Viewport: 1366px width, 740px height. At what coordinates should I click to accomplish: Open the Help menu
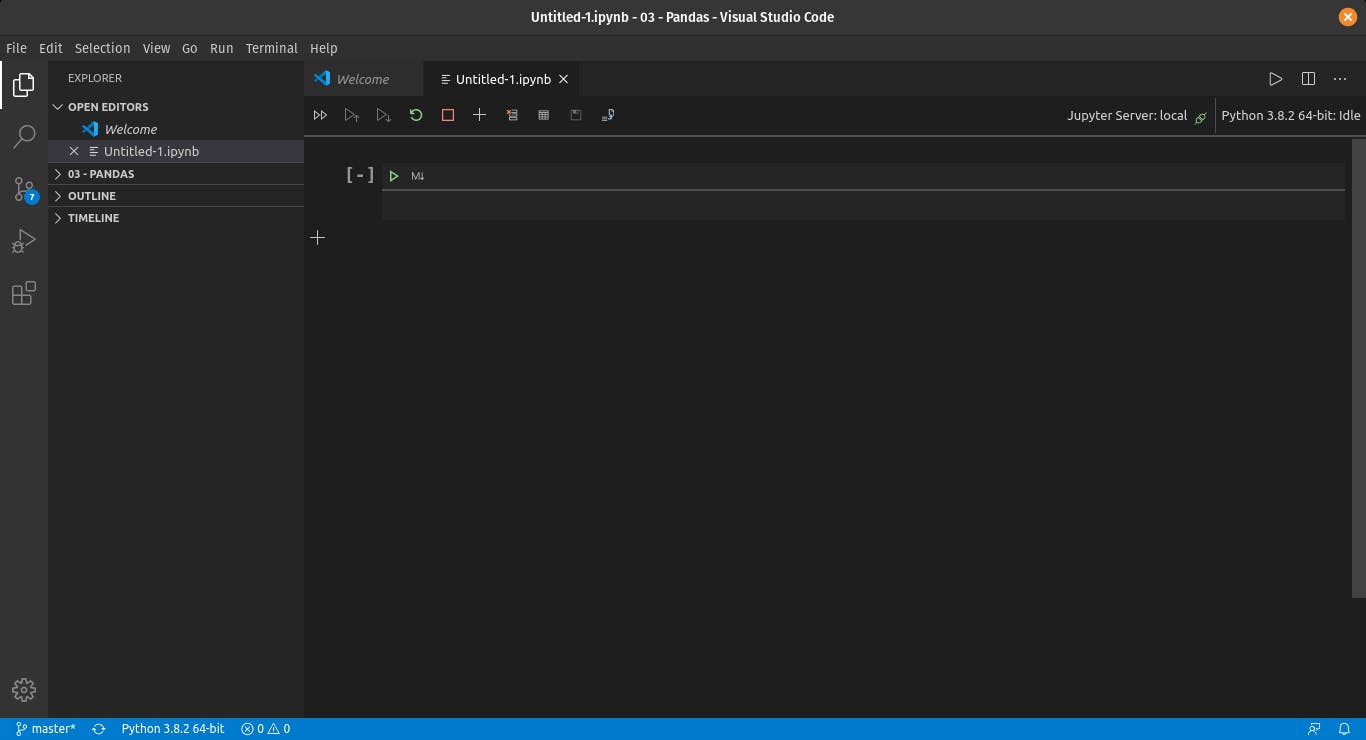pyautogui.click(x=324, y=48)
